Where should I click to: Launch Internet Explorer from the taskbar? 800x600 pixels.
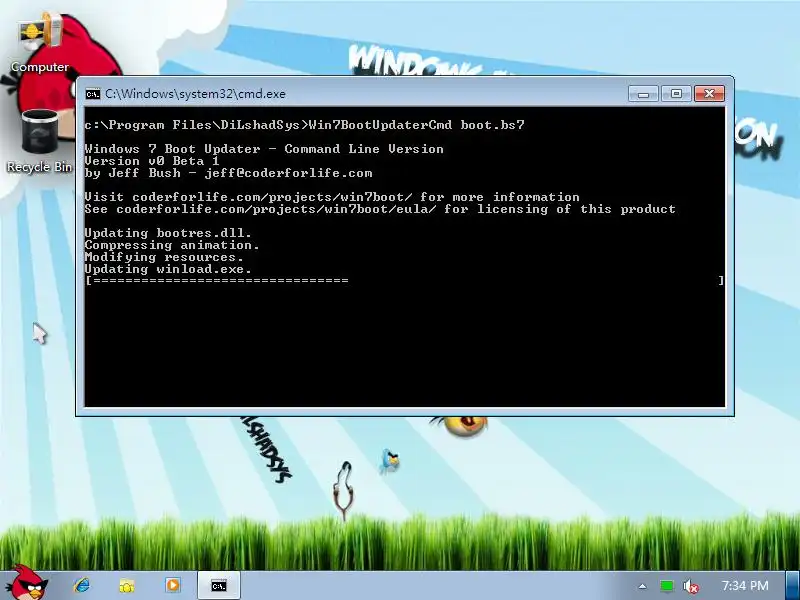[x=82, y=585]
